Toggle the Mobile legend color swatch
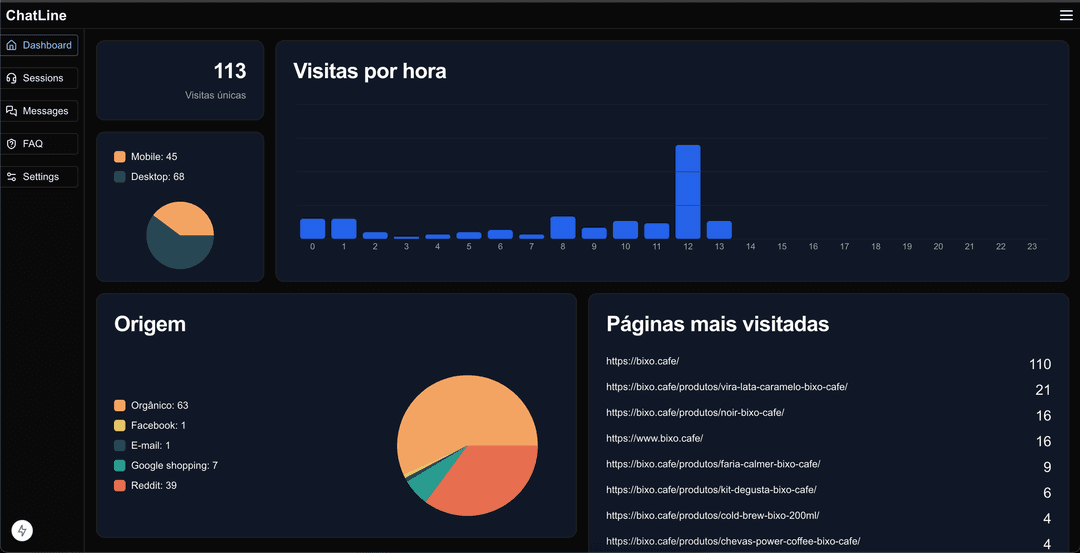Image resolution: width=1080 pixels, height=553 pixels. click(120, 157)
